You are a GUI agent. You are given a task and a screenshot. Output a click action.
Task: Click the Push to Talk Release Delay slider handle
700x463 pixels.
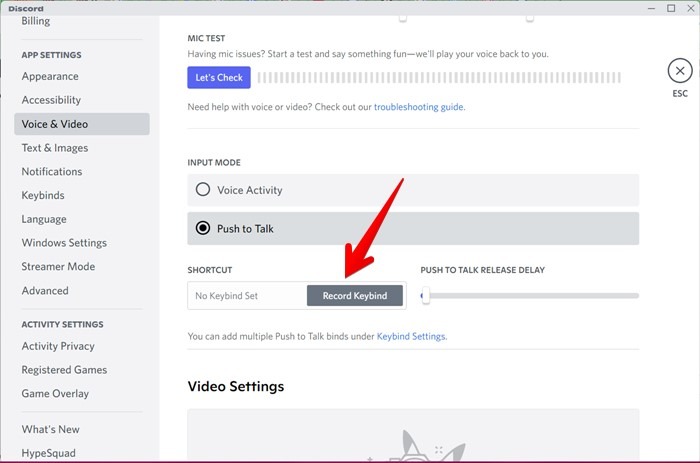(426, 296)
